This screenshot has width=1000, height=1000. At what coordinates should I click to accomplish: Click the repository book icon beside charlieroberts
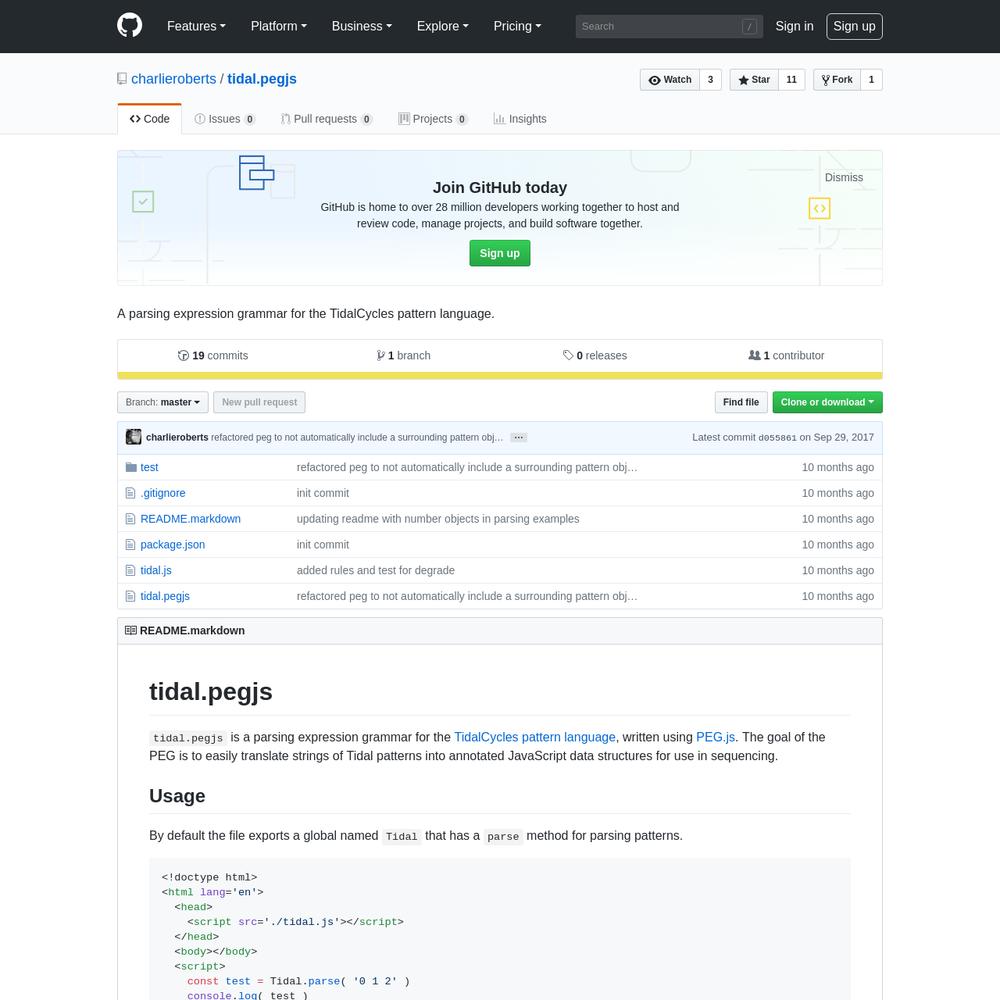122,79
